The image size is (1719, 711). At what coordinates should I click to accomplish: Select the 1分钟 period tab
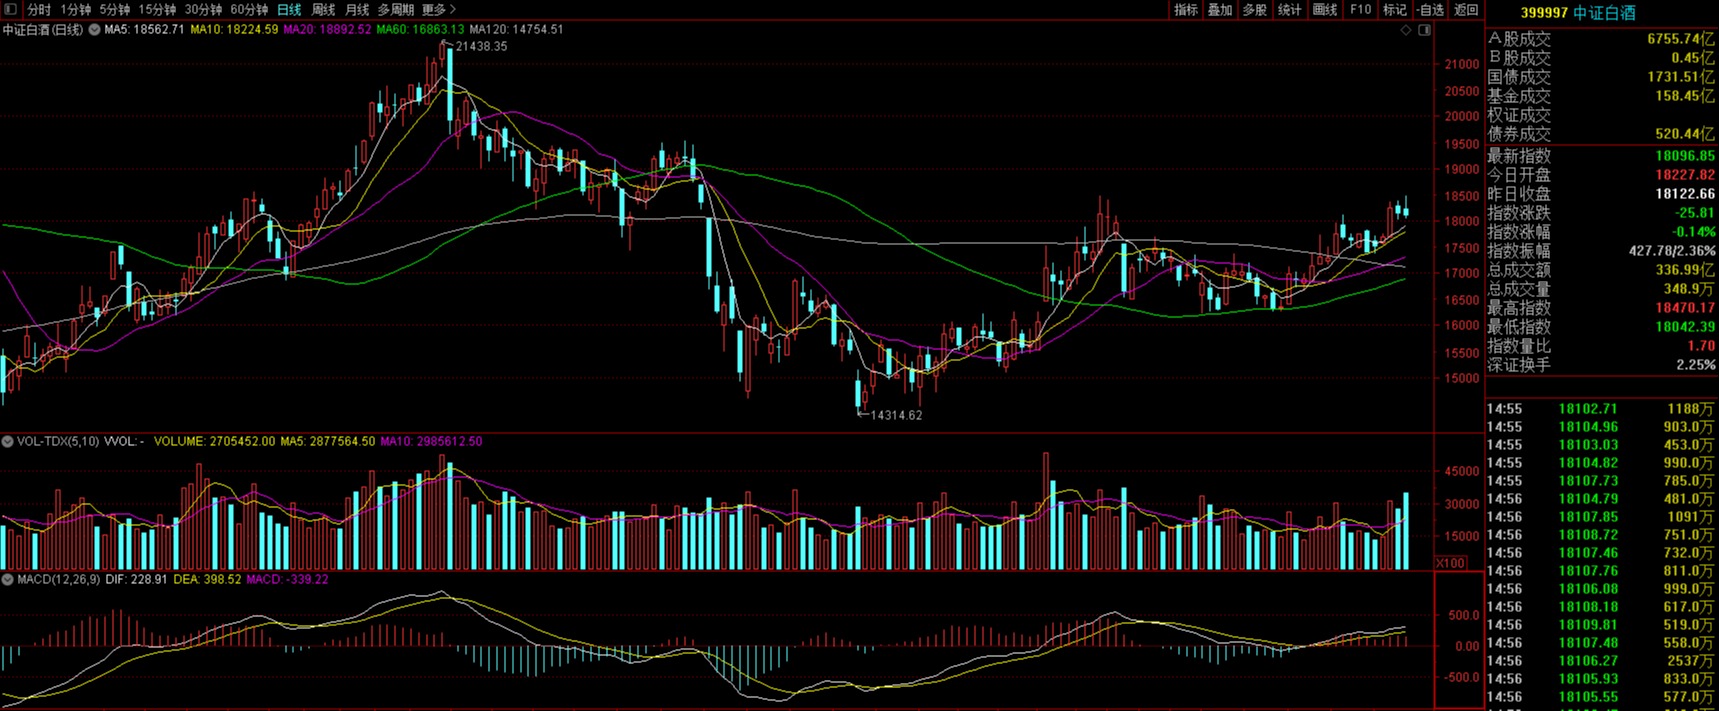pos(75,10)
